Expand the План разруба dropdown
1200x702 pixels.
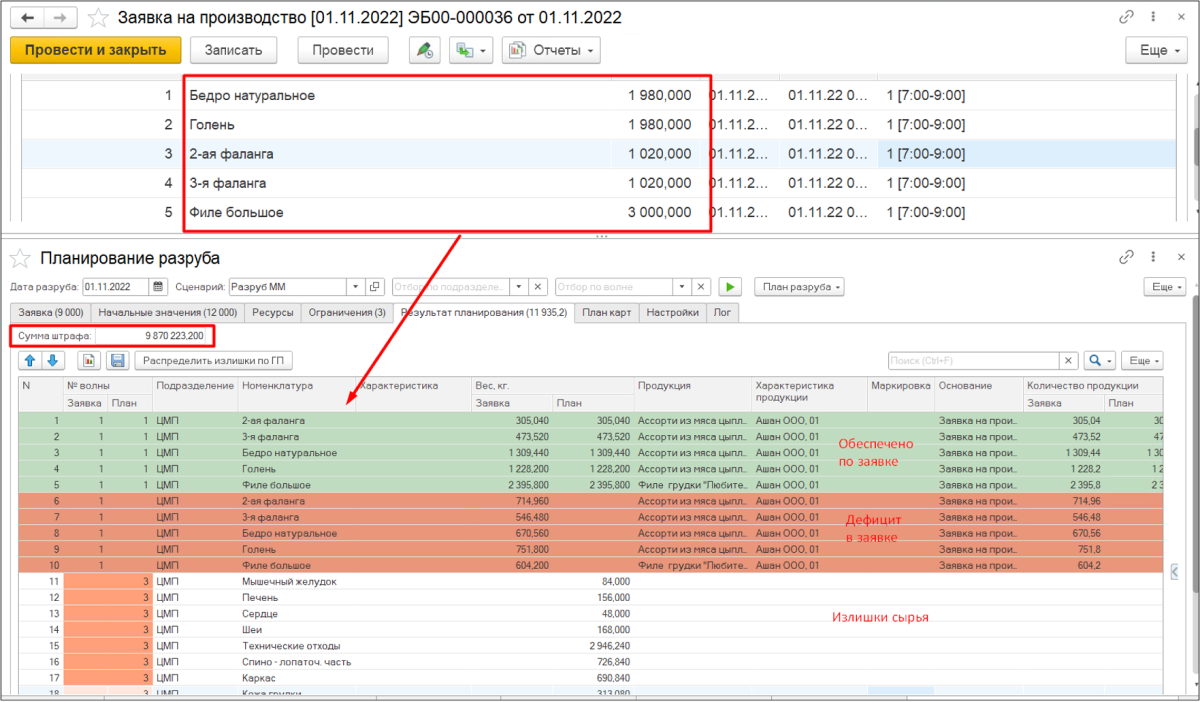[x=799, y=287]
